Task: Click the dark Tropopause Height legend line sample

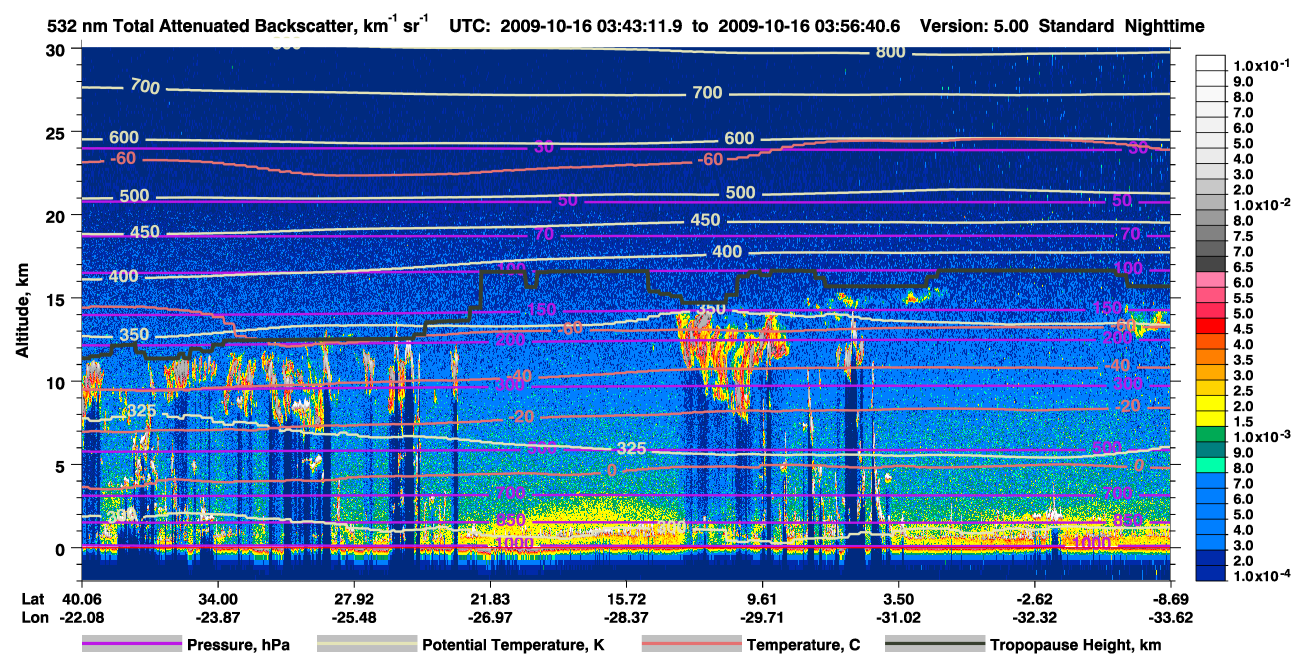Action: coord(934,644)
